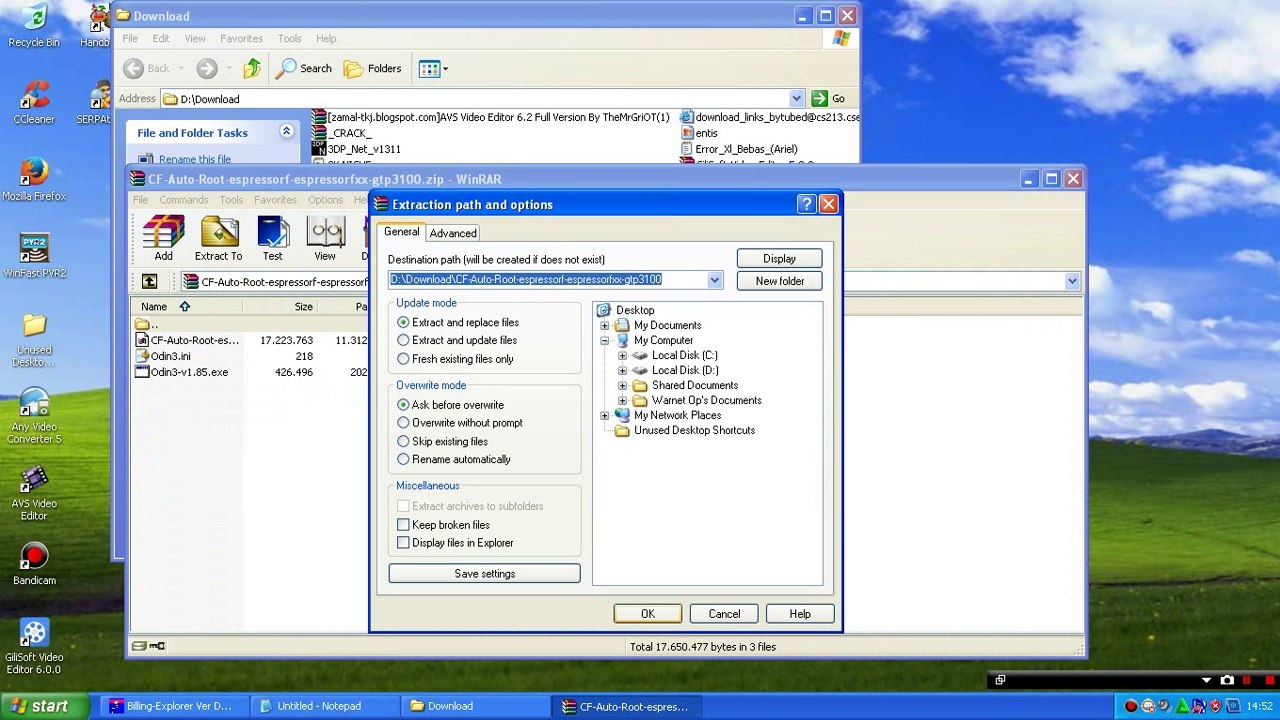Open destination path dropdown arrow
Screen dimensions: 1280x720
pyautogui.click(x=714, y=281)
